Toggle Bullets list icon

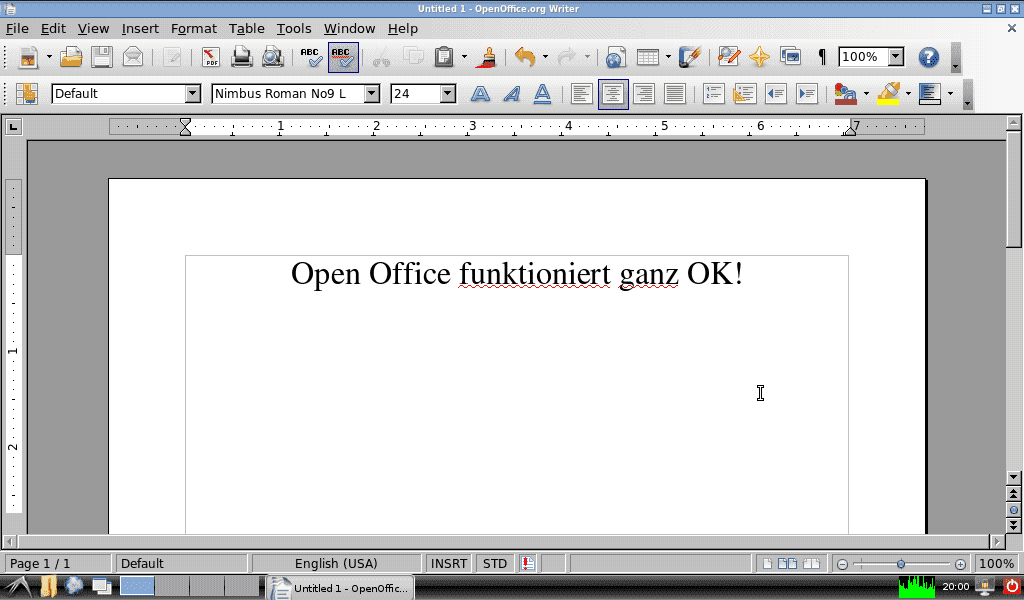pyautogui.click(x=744, y=94)
